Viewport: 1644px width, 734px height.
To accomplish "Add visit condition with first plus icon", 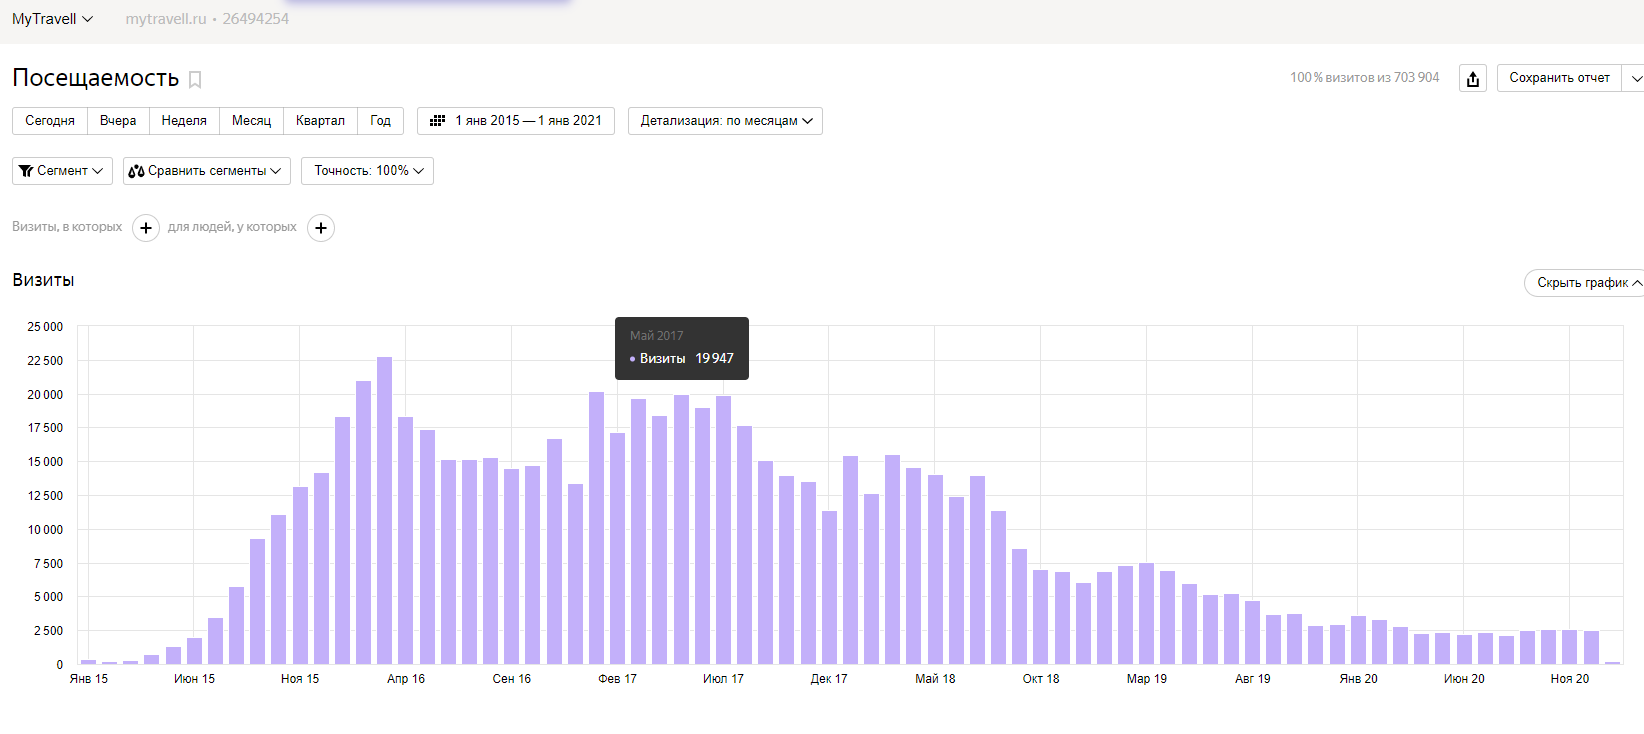I will click(x=146, y=228).
